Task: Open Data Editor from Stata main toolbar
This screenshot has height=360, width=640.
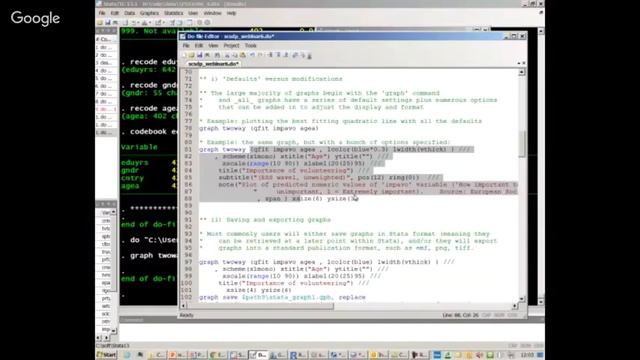Action: tap(173, 22)
